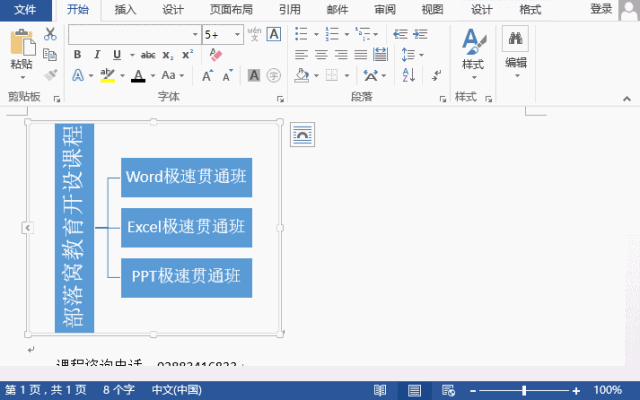Viewport: 640px width, 400px height.
Task: Apply bullet list
Action: (x=301, y=34)
